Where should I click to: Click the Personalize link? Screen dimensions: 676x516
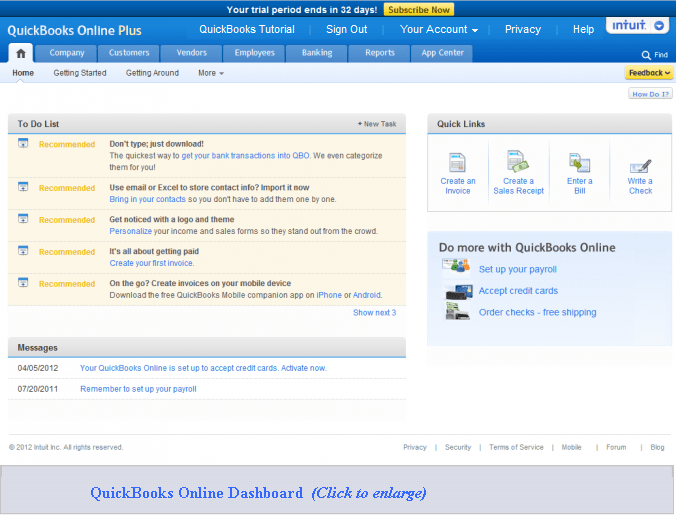pos(131,231)
